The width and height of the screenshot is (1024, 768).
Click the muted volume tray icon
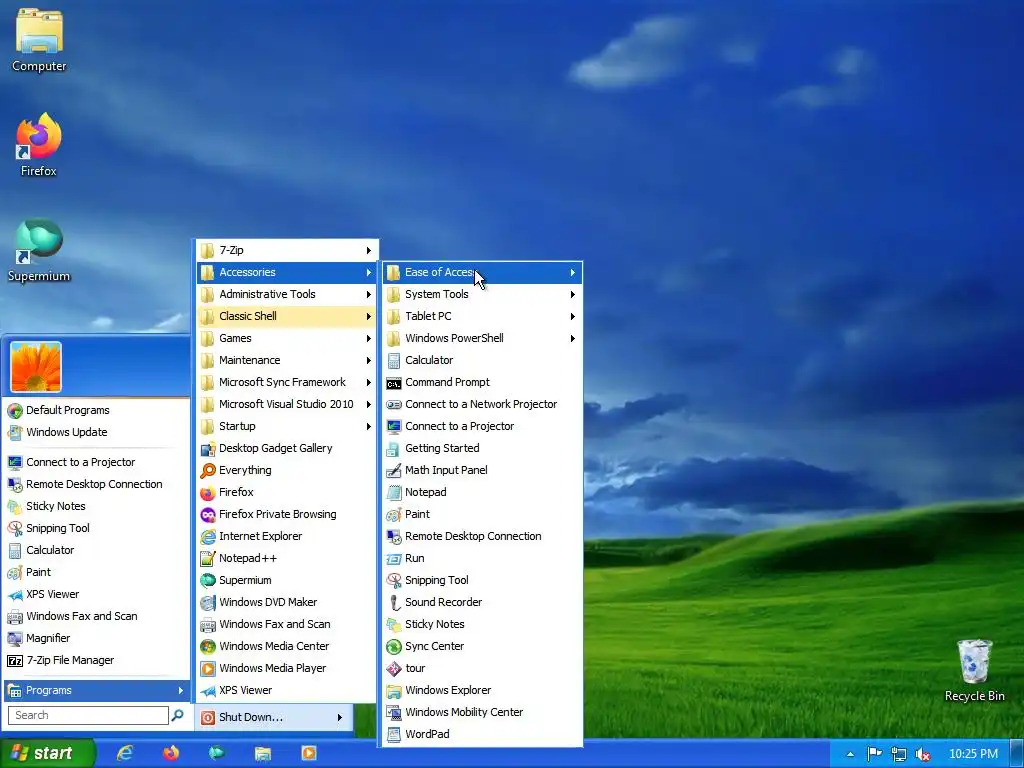923,754
